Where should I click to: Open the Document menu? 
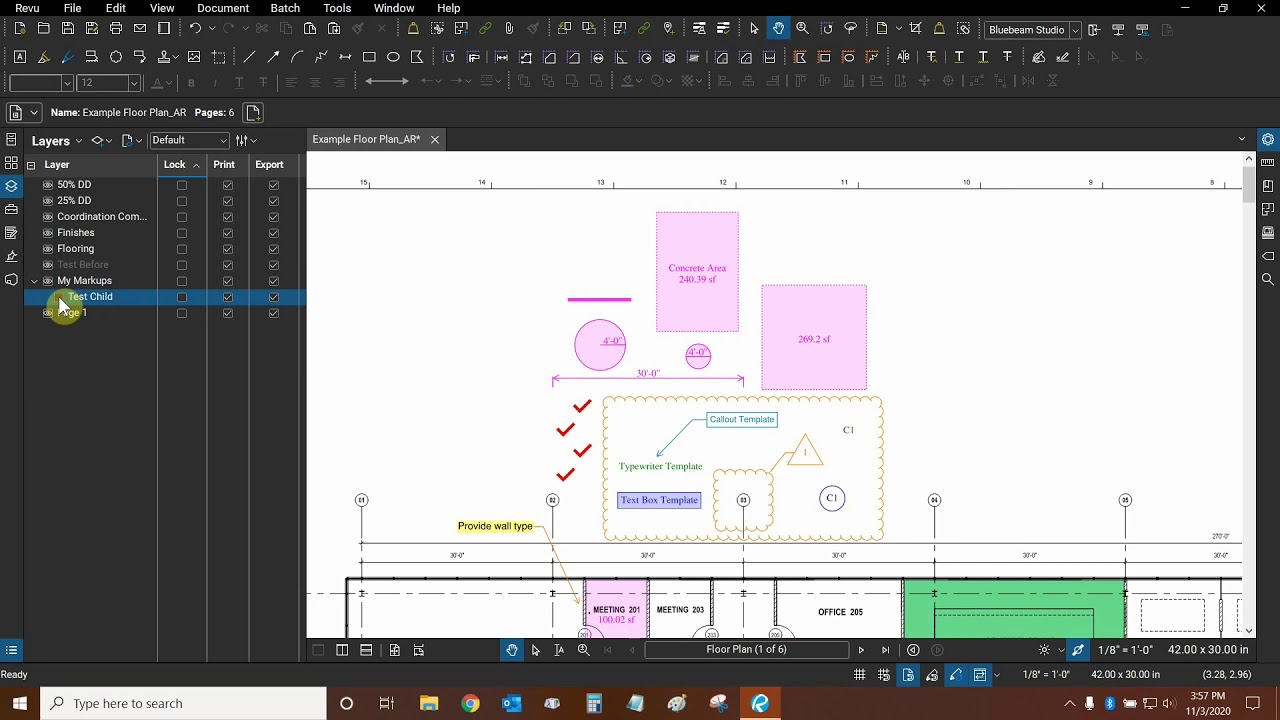click(x=223, y=8)
